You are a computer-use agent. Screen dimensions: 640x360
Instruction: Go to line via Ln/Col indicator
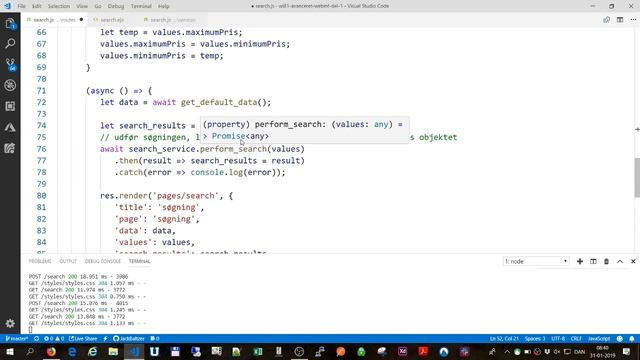(504, 339)
